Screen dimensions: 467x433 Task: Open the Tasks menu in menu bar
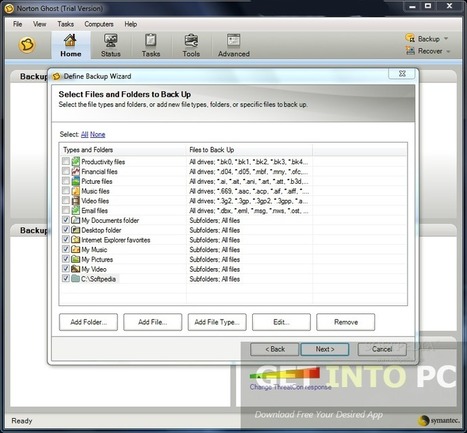[65, 24]
